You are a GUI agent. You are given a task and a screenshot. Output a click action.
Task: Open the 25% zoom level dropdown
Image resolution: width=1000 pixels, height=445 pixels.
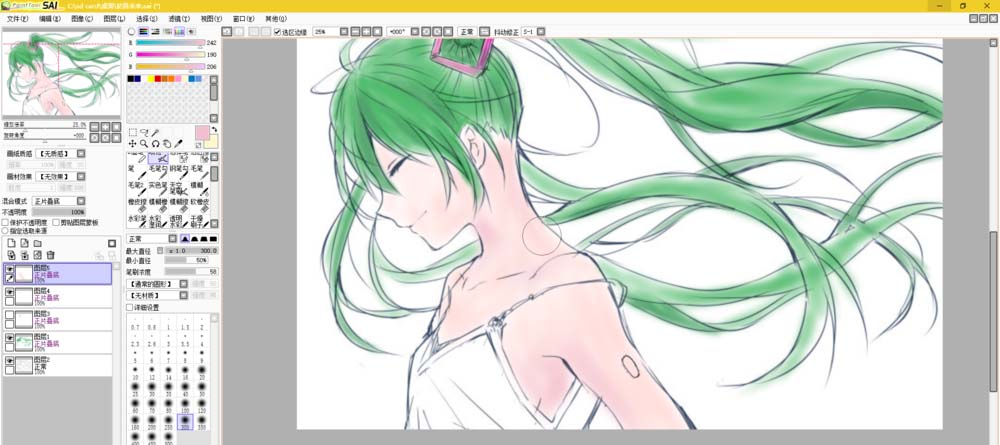point(344,31)
